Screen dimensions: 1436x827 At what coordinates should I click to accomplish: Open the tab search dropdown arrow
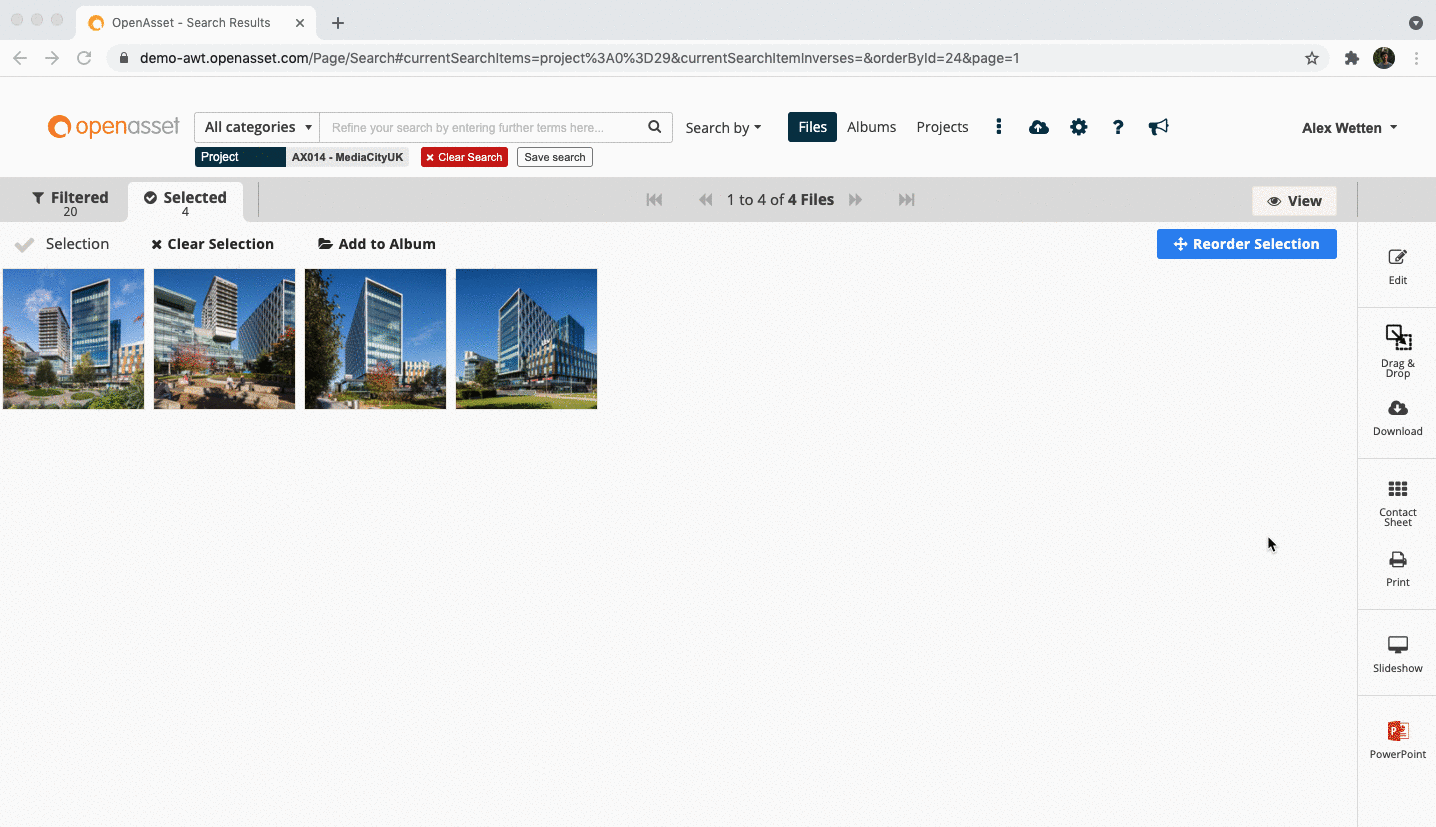point(1415,22)
